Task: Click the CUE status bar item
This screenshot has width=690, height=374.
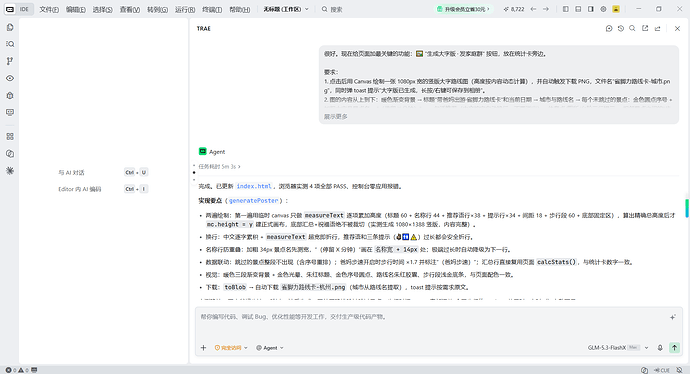Action: click(662, 370)
